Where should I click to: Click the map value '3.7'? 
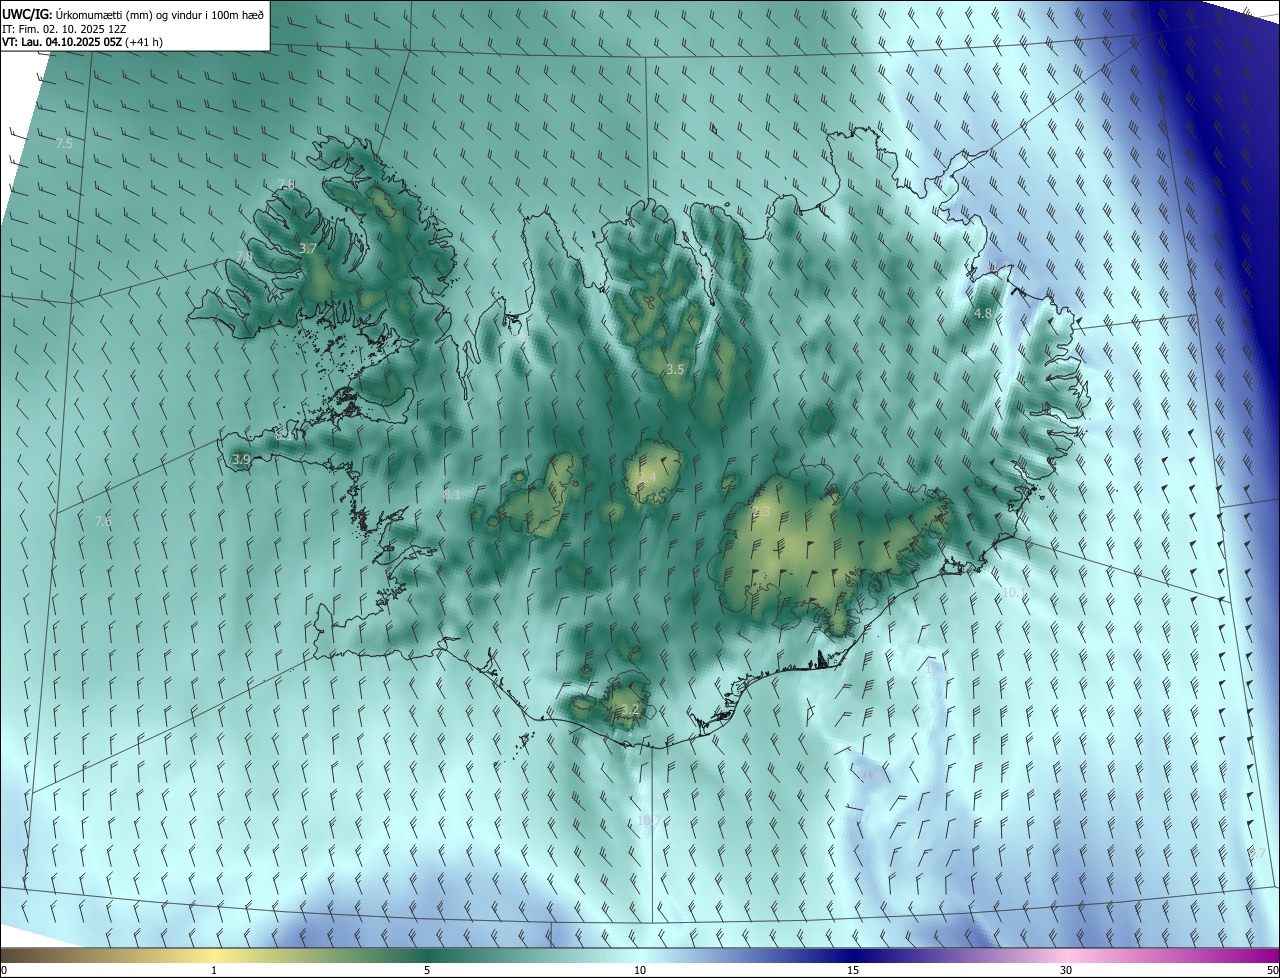(x=308, y=249)
